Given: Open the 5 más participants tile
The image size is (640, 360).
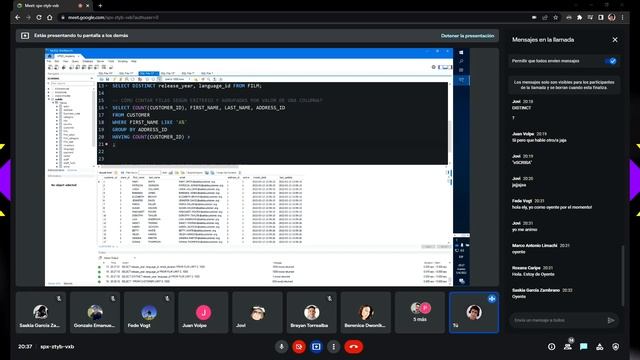Looking at the screenshot, I should [420, 312].
